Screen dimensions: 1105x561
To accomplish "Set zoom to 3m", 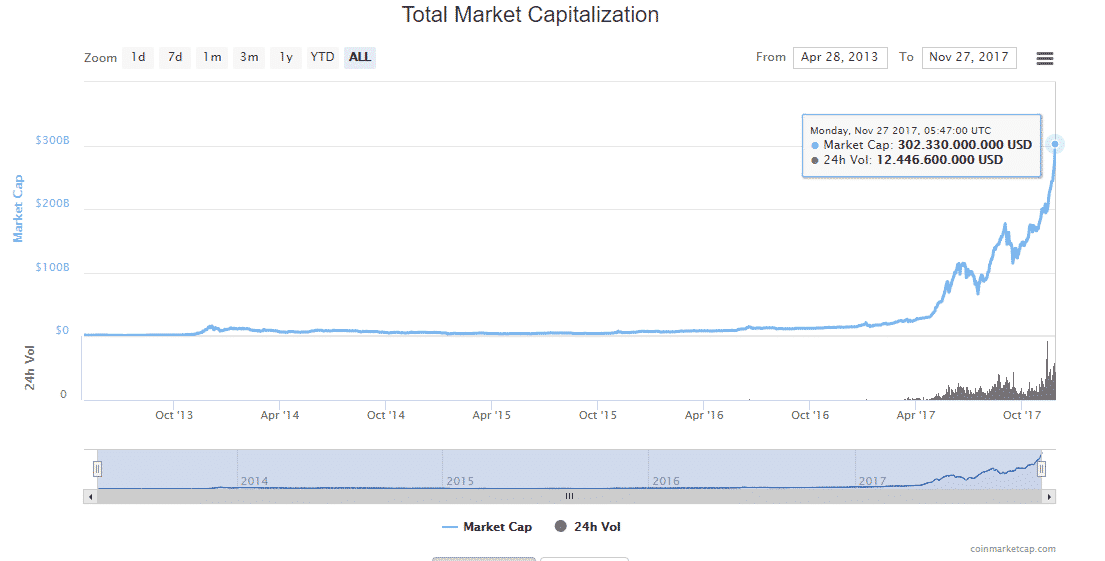I will (x=249, y=57).
